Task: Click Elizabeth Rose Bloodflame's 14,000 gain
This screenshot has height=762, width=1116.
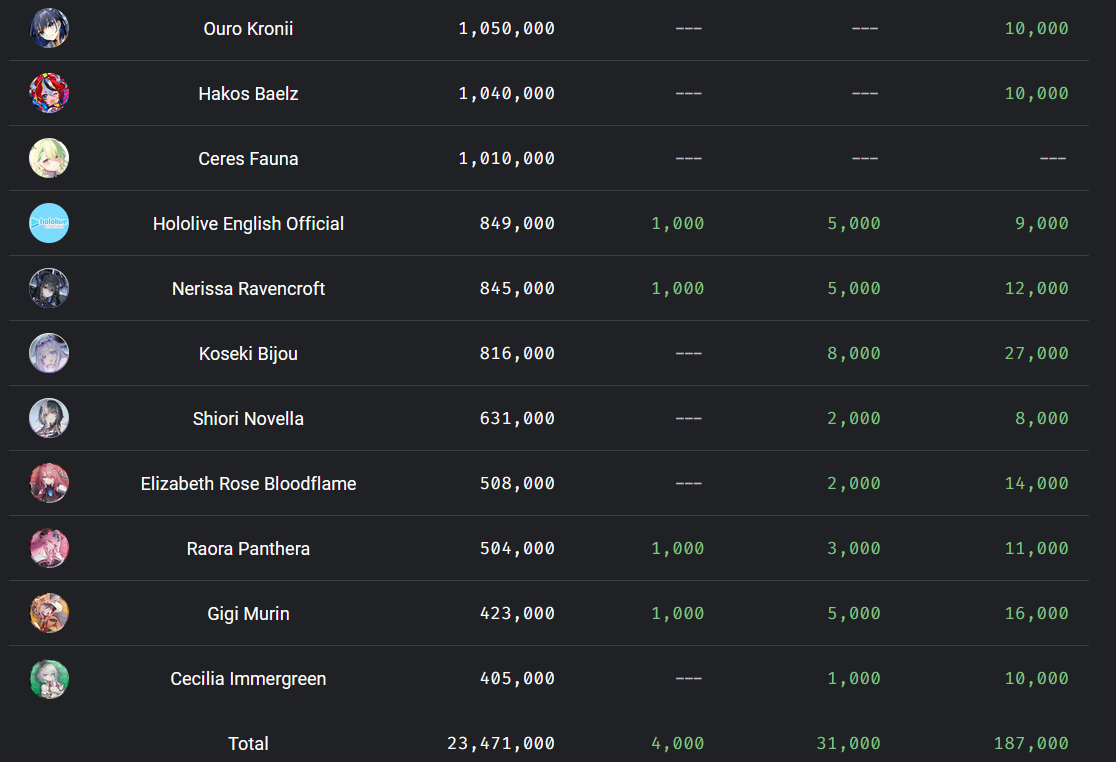Action: pos(1036,483)
